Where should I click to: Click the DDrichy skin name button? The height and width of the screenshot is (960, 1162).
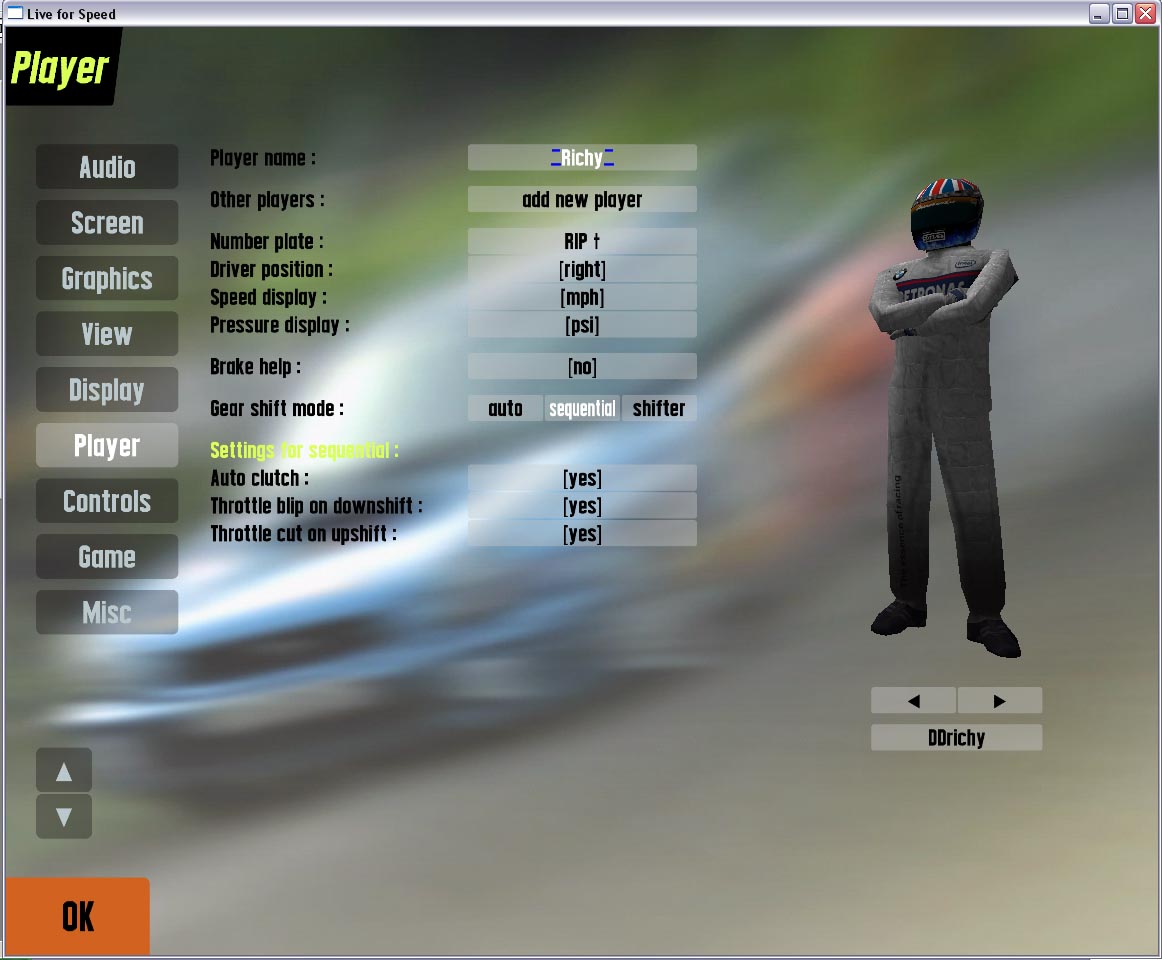pyautogui.click(x=956, y=738)
